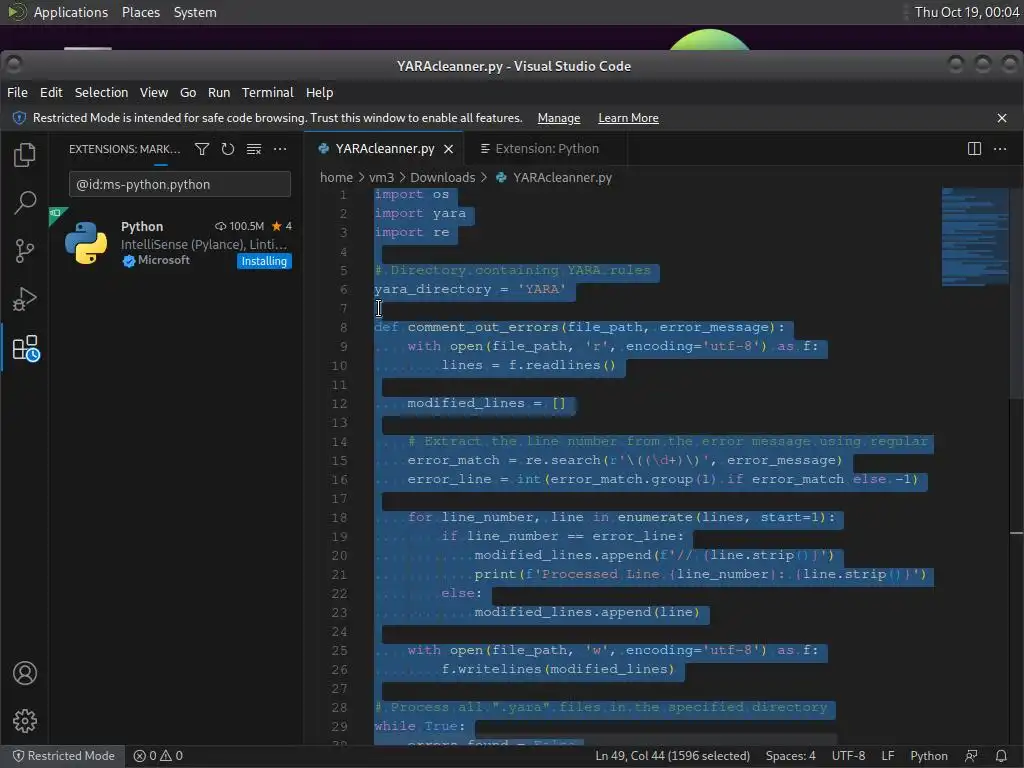1024x768 pixels.
Task: Click home in breadcrumb path
Action: 336,178
